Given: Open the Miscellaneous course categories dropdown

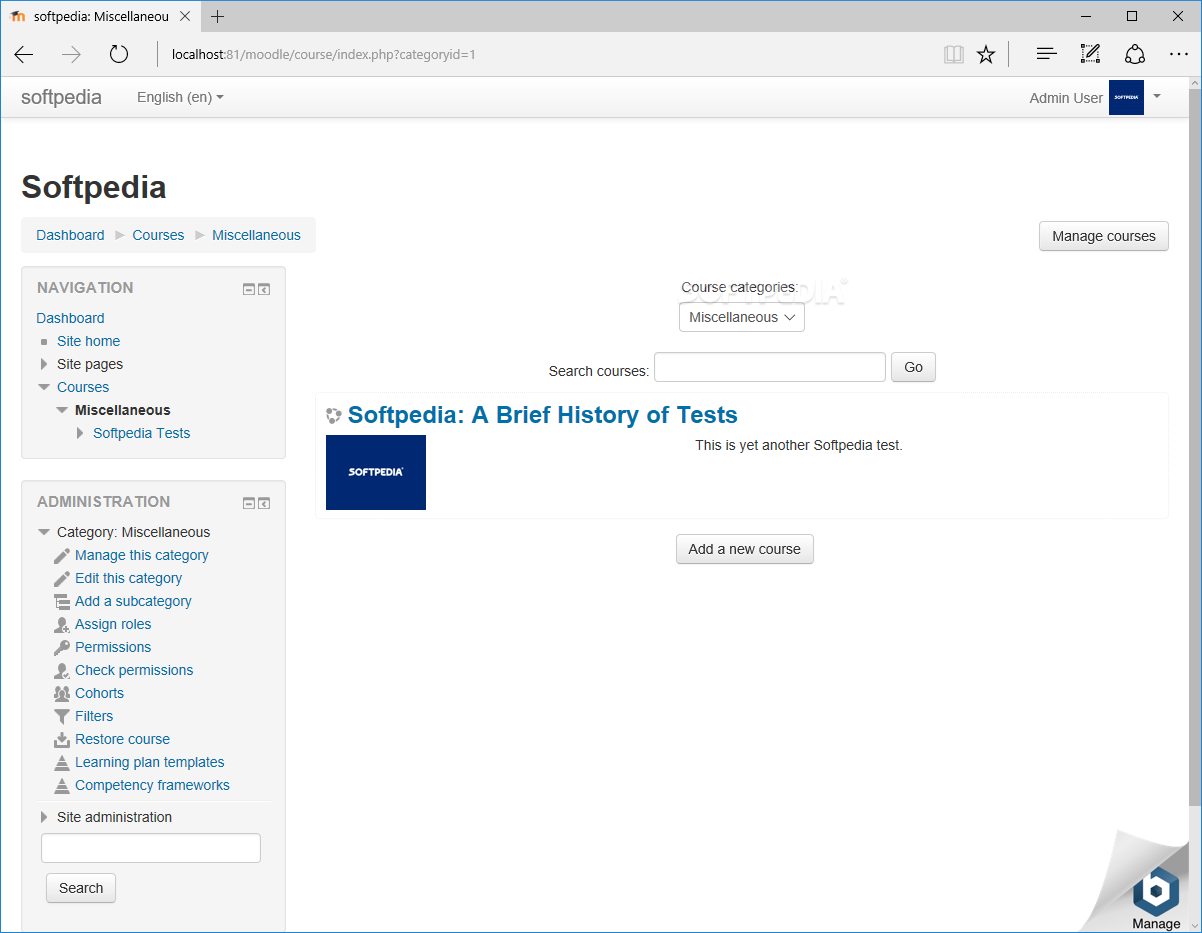Looking at the screenshot, I should point(742,317).
